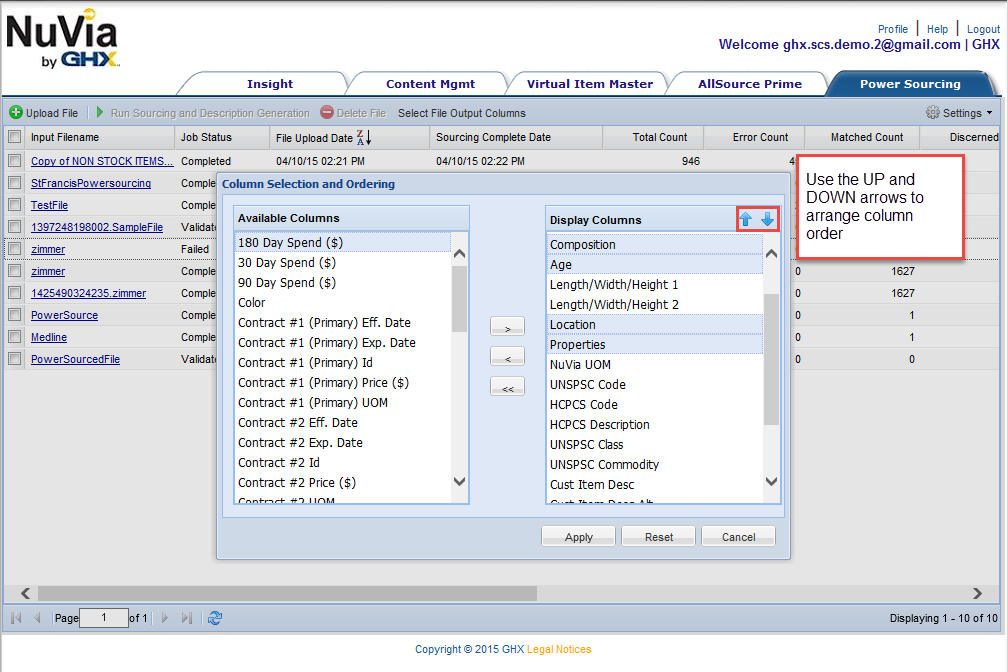
Task: Go to previous page icon
Action: tap(37, 617)
